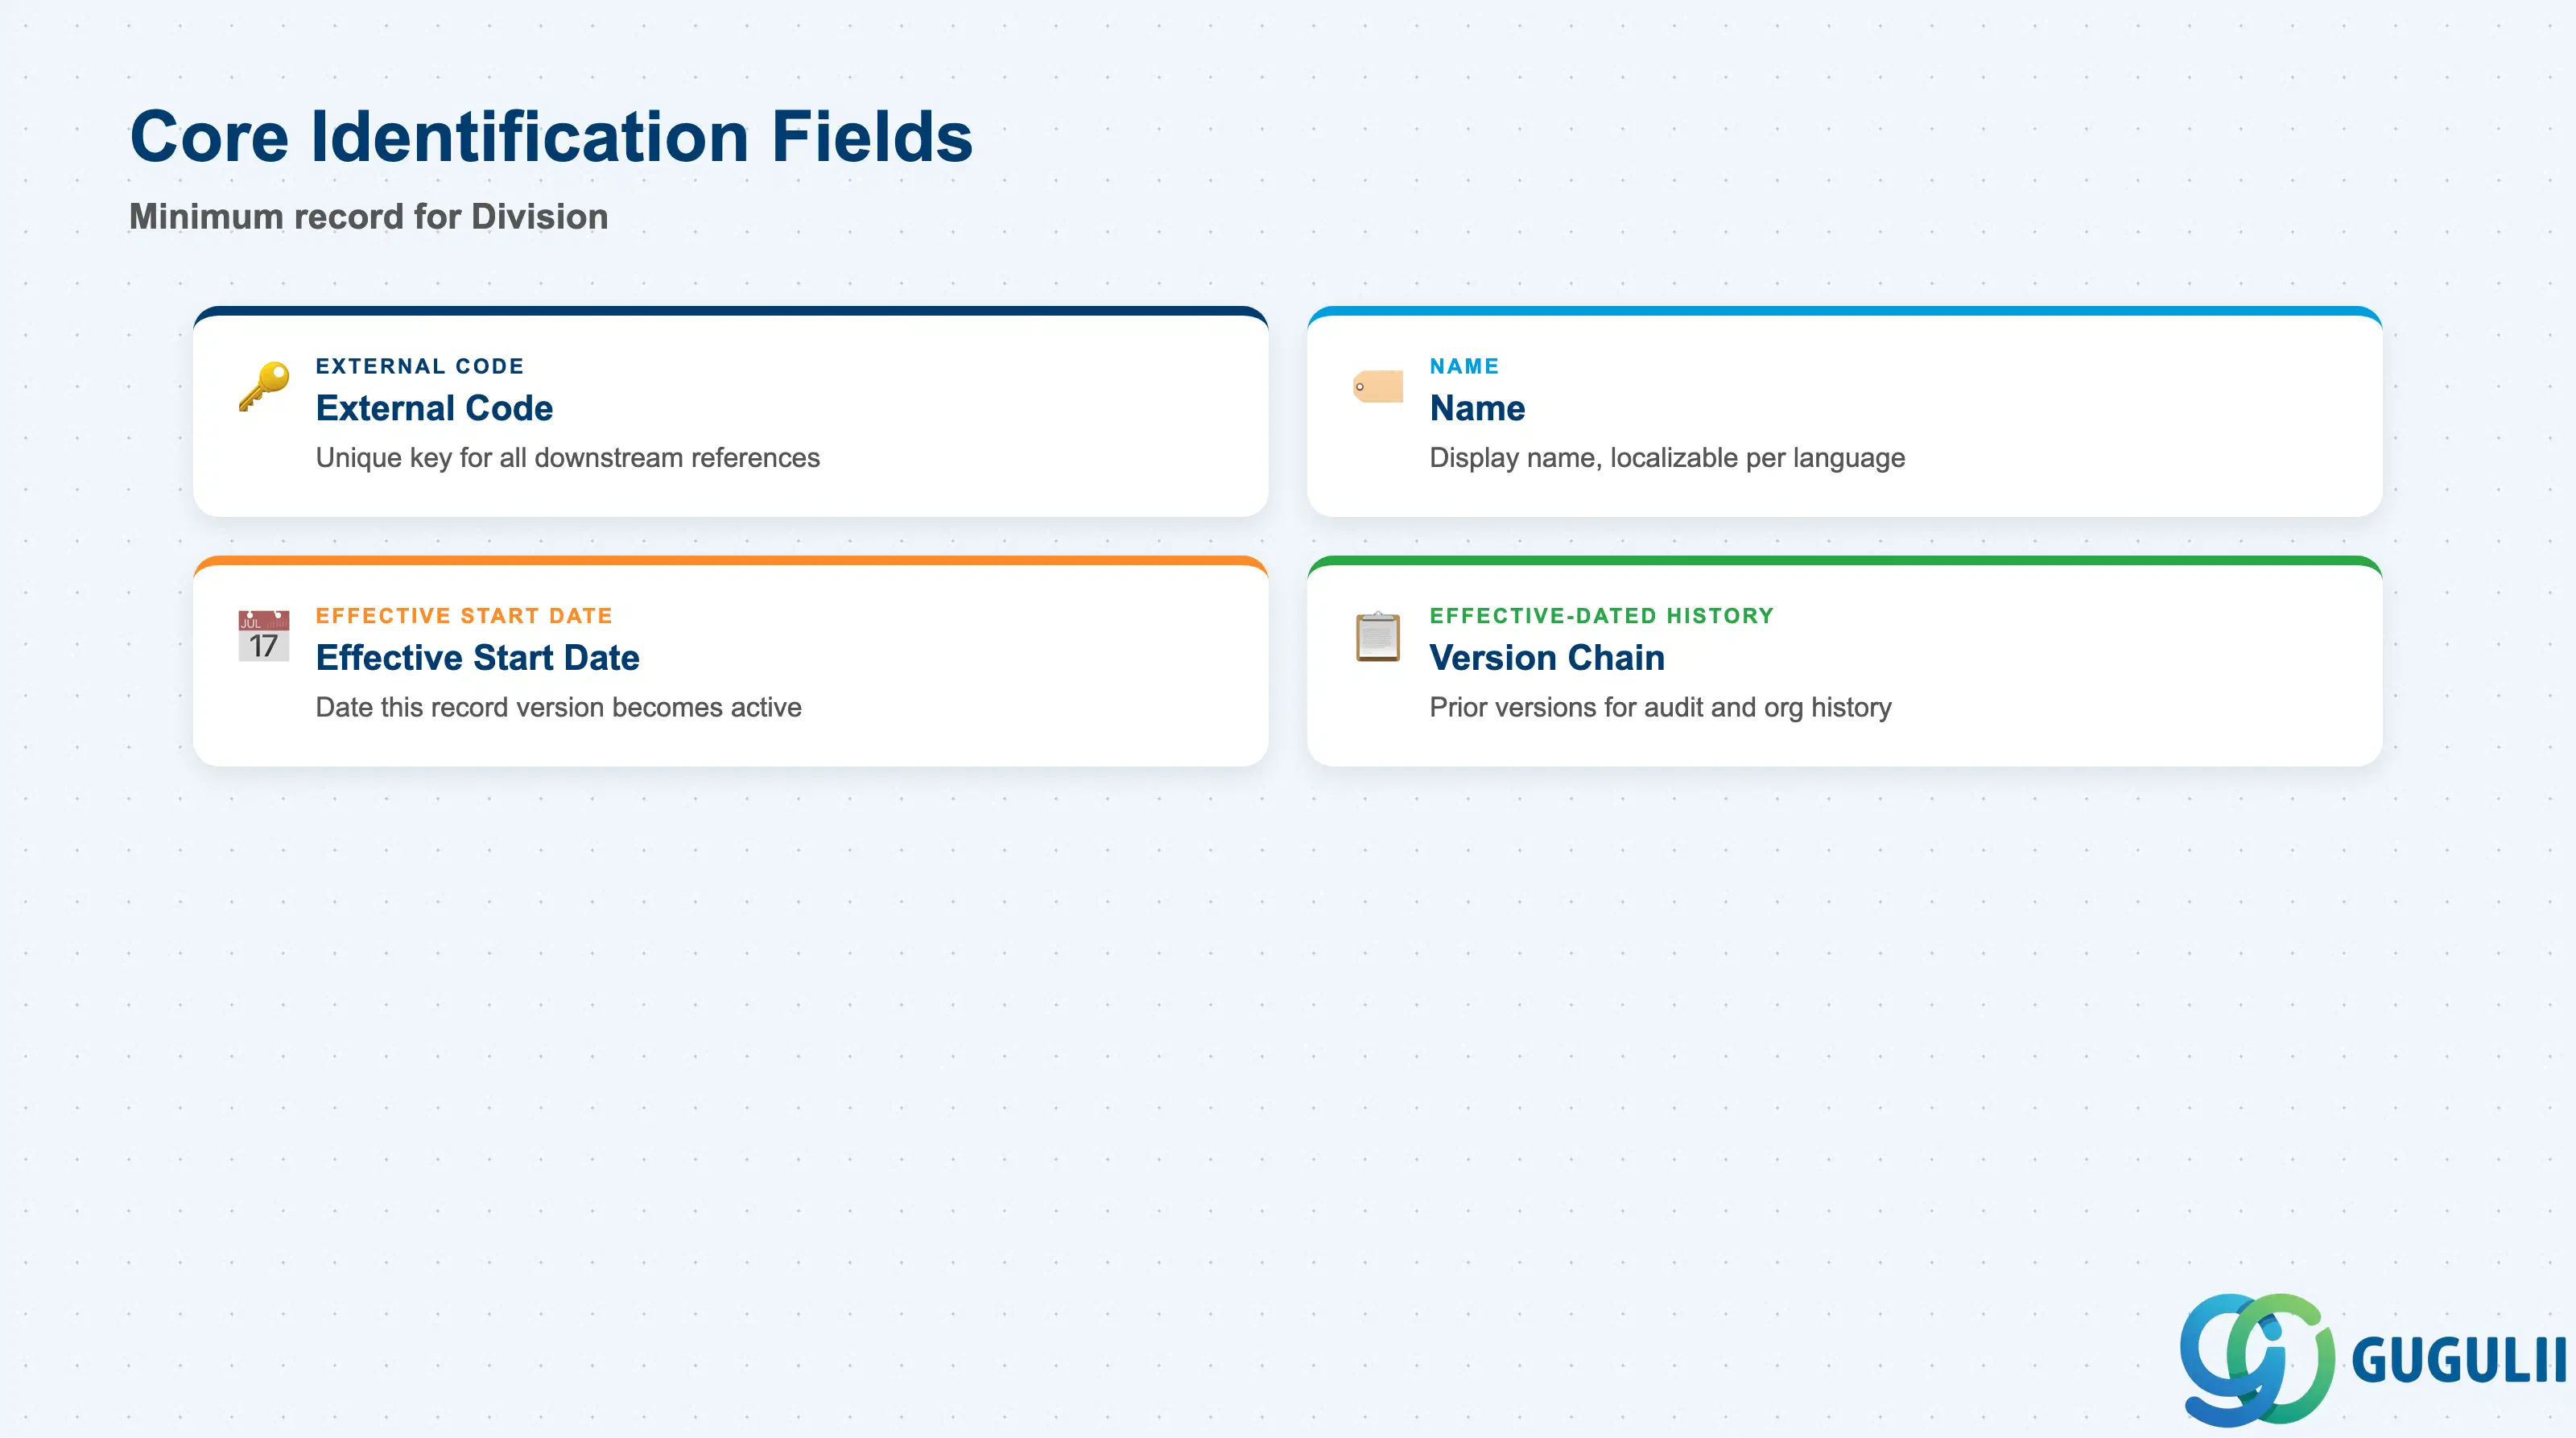Select the GUGULII brand wordmark
Viewport: 2576px width, 1438px height.
(2458, 1361)
